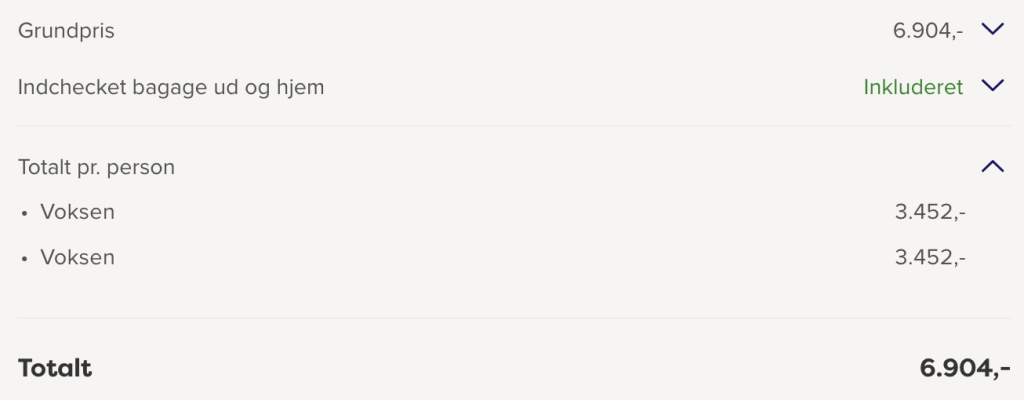Select the first Voksen entry label
Viewport: 1024px width, 400px height.
[x=78, y=212]
